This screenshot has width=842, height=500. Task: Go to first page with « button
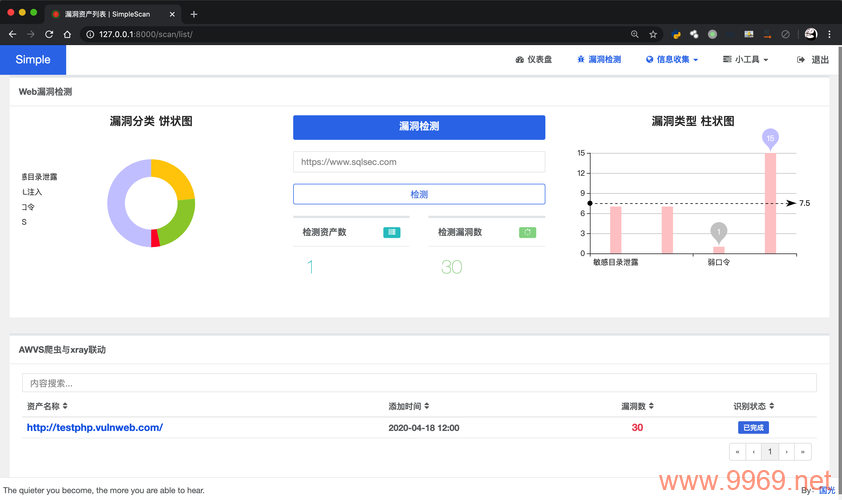[x=737, y=452]
